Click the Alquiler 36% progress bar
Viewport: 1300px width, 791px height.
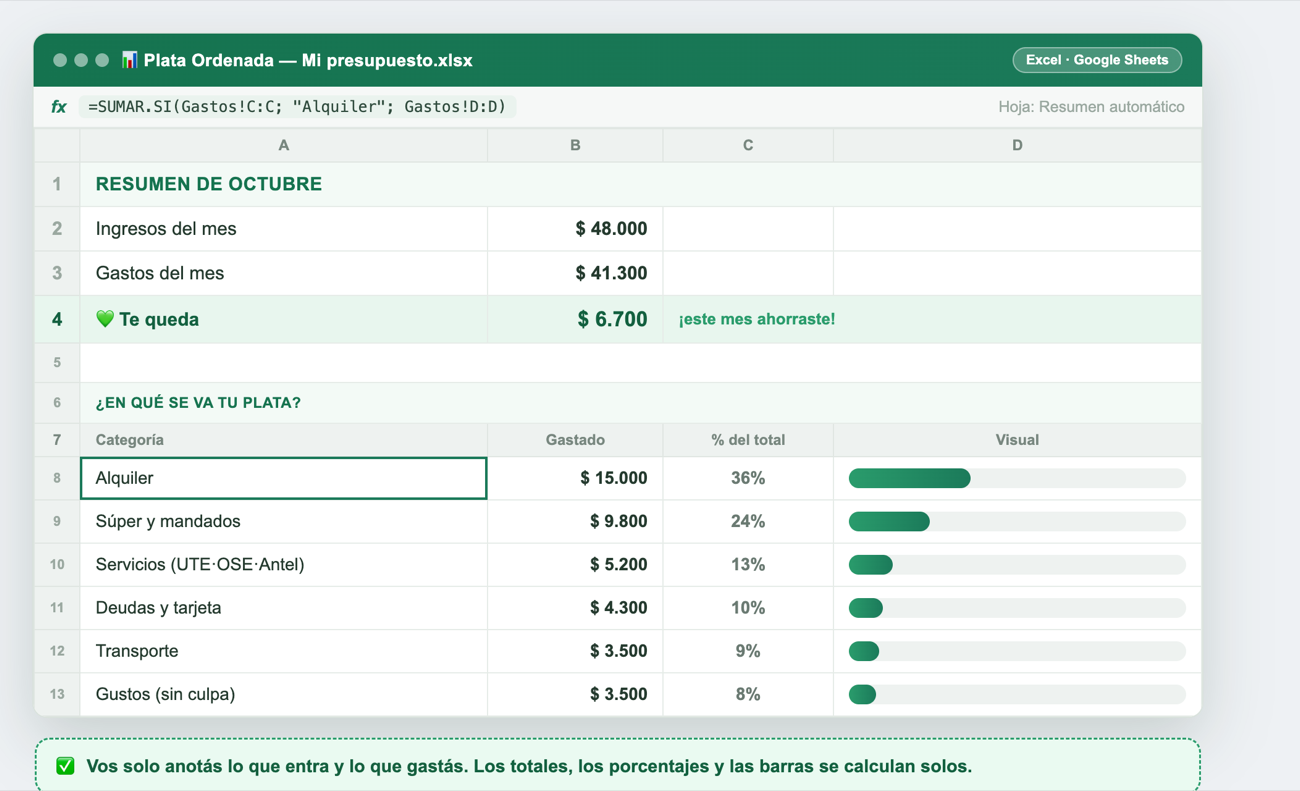coord(1017,479)
